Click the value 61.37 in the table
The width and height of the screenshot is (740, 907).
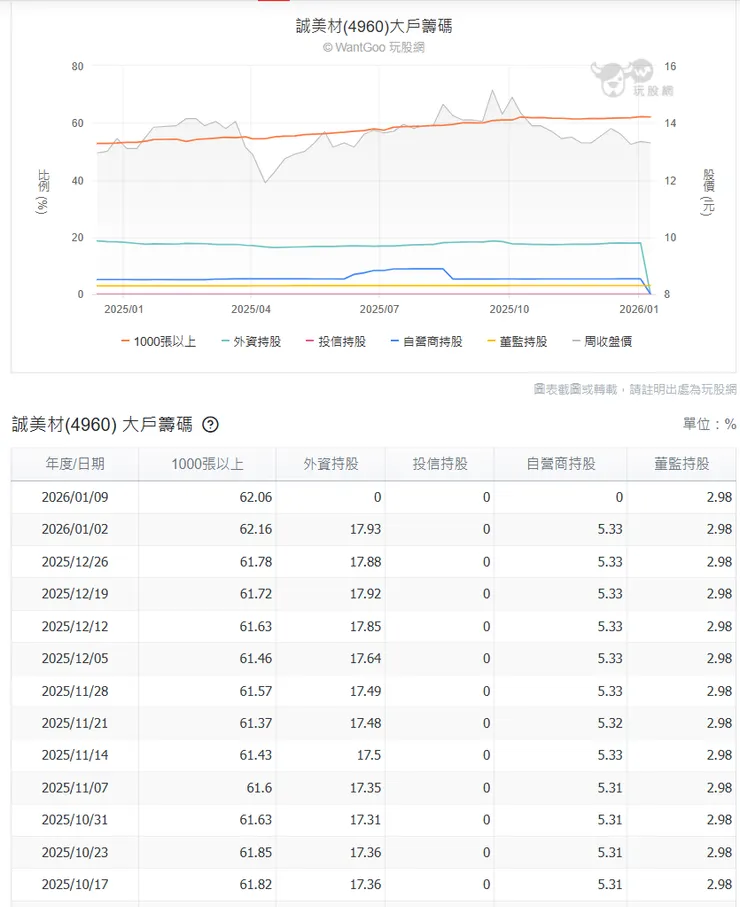(256, 723)
